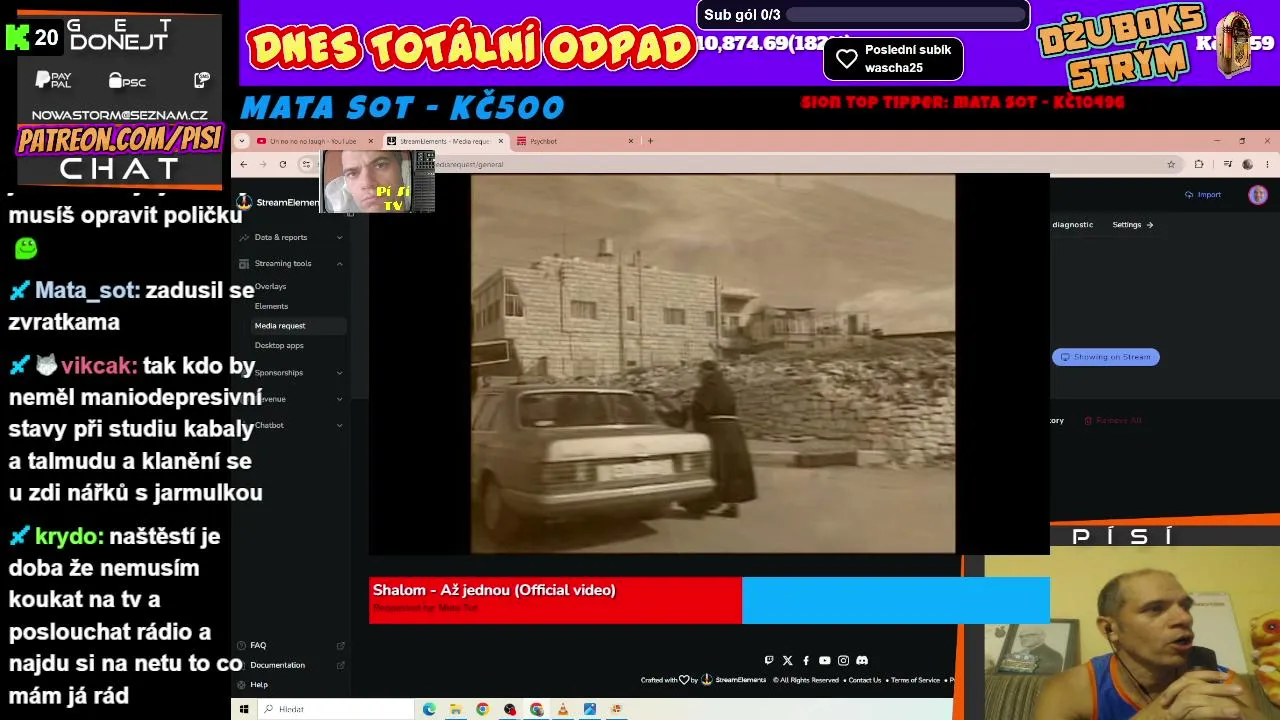The image size is (1280, 720).
Task: Expand the Sponsorships section
Action: (339, 372)
